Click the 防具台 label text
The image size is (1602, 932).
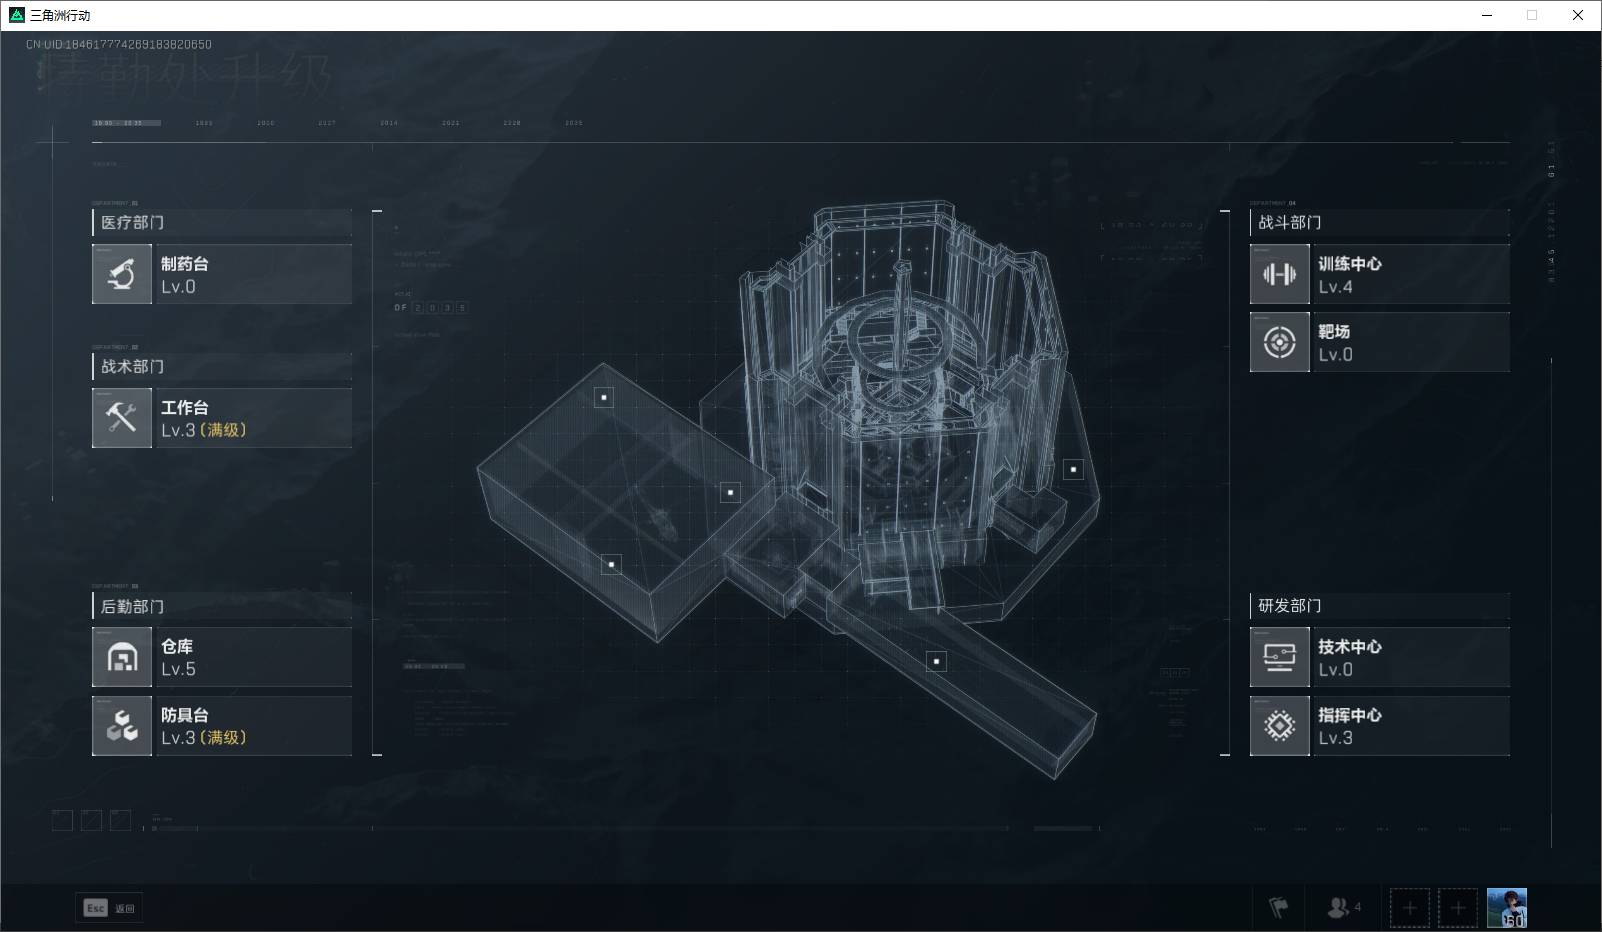[185, 715]
